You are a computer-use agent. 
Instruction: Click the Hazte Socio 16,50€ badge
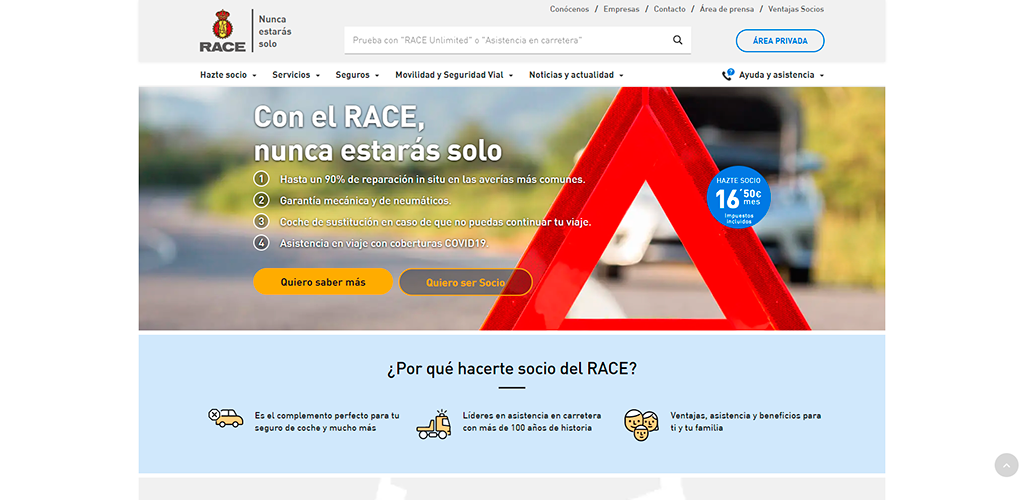pyautogui.click(x=739, y=198)
